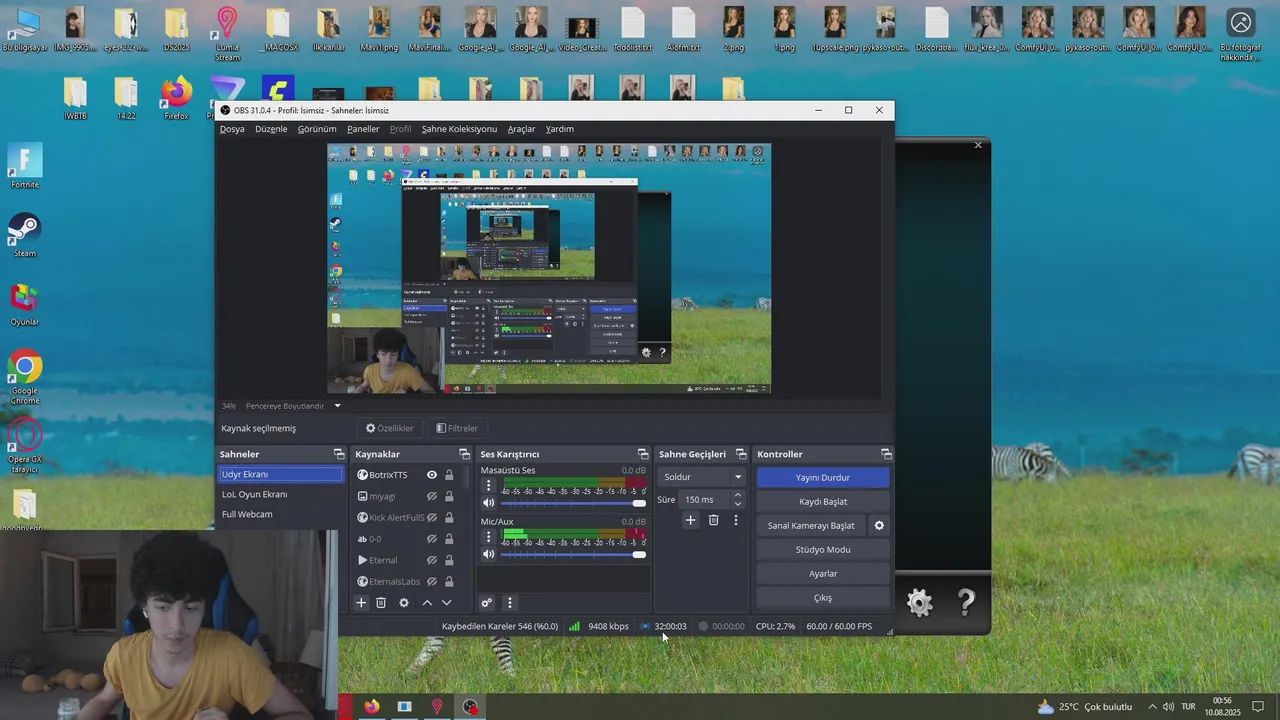The width and height of the screenshot is (1280, 720).
Task: Increase Süre duration with up arrow
Action: pyautogui.click(x=738, y=495)
